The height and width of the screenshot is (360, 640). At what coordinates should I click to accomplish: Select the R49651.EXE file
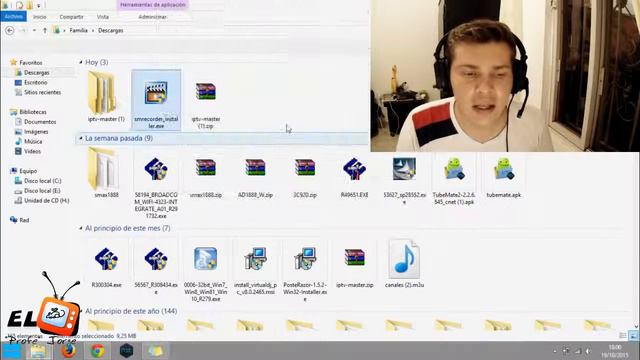pos(354,178)
